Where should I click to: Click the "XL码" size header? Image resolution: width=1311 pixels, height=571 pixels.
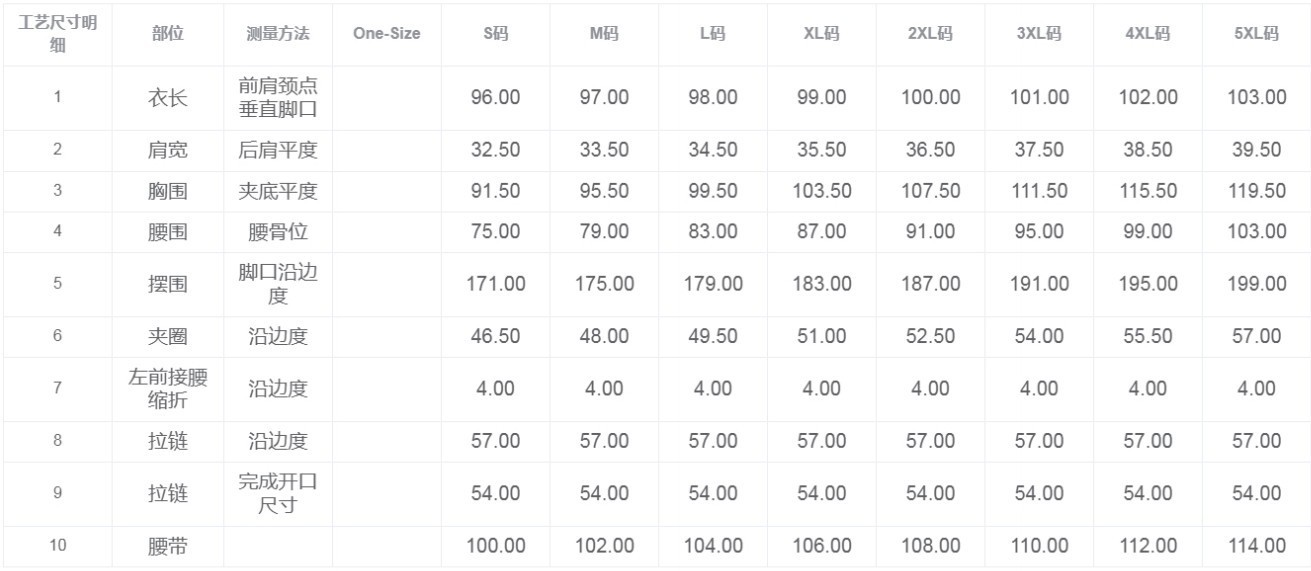pyautogui.click(x=821, y=33)
